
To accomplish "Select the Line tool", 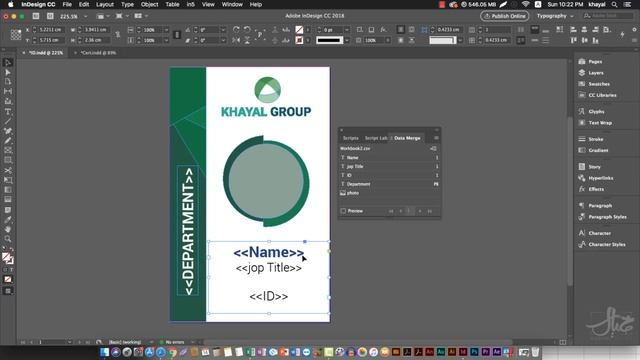I will pyautogui.click(x=8, y=121).
